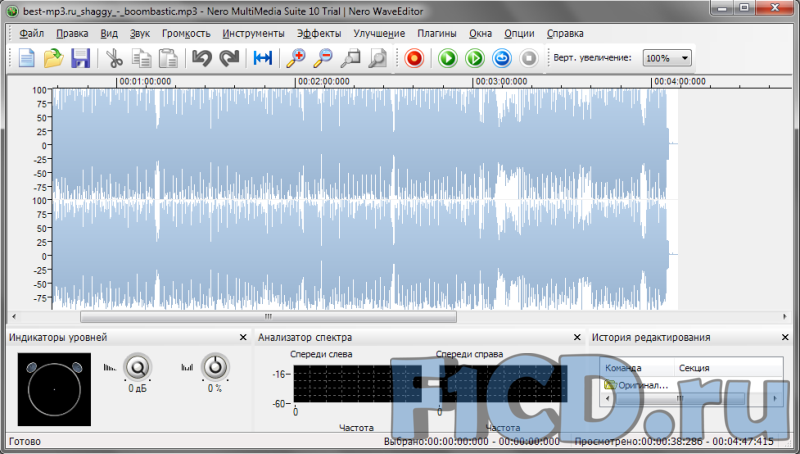Open the Справка menu
800x454 pixels.
565,34
